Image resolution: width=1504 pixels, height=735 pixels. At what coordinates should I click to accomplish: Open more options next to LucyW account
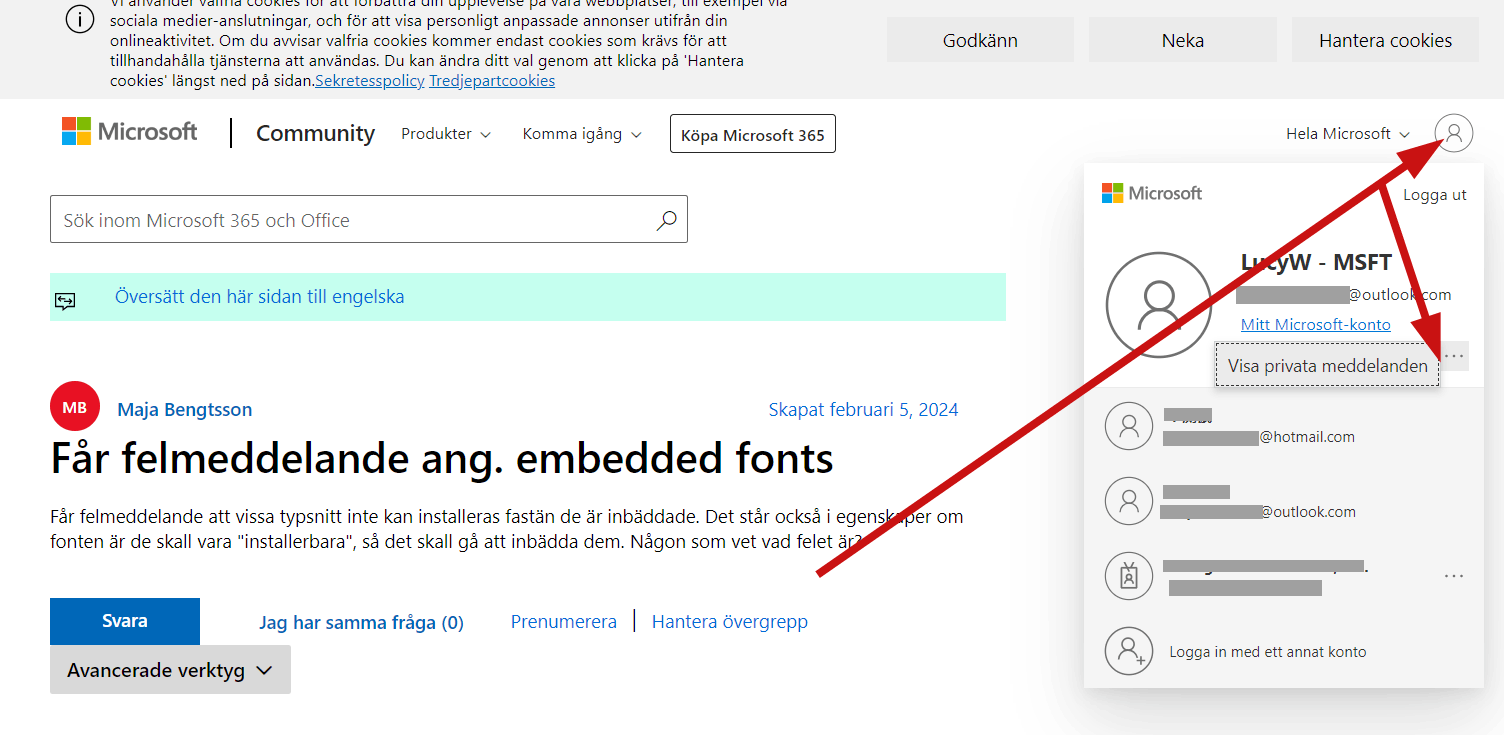point(1454,356)
